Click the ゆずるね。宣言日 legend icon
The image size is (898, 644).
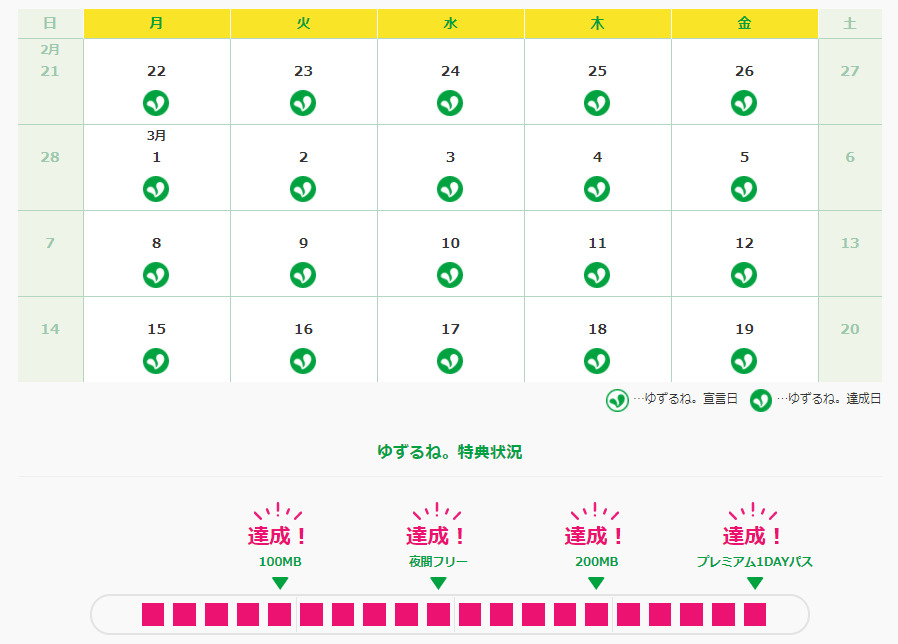(618, 400)
